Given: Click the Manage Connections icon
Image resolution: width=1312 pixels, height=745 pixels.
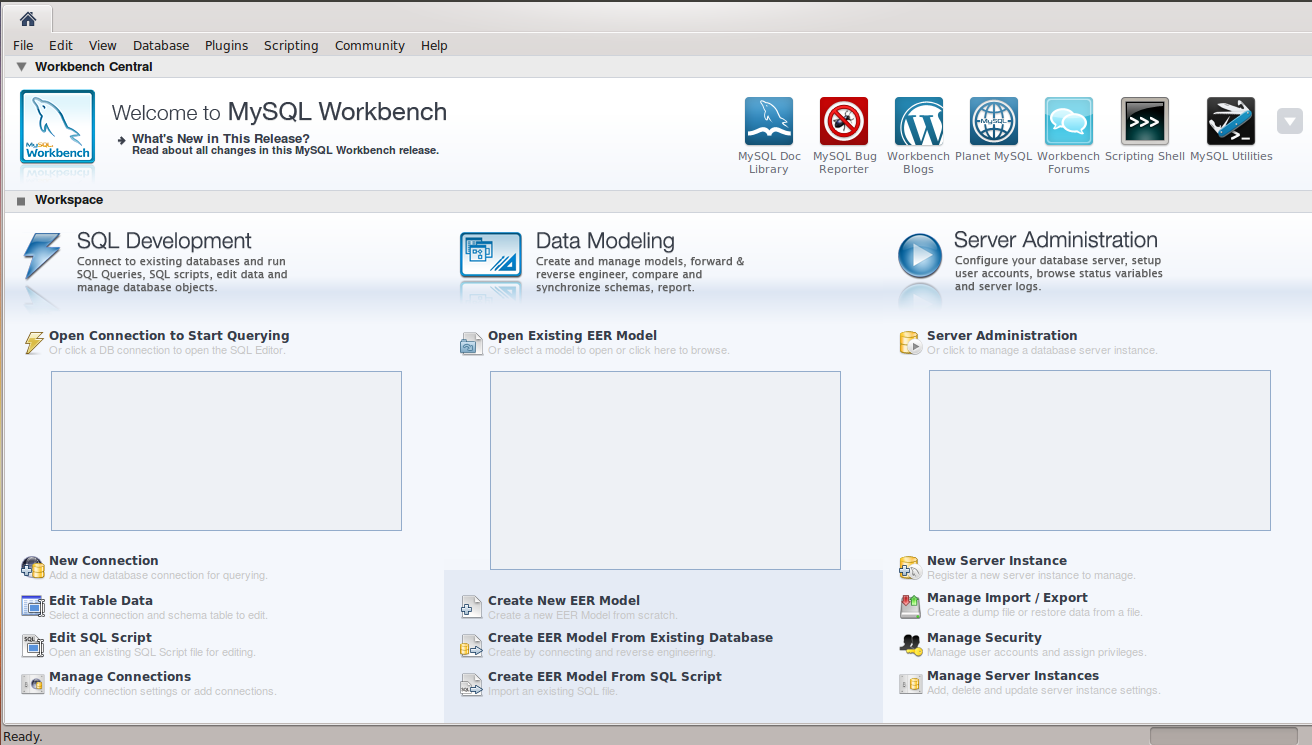Looking at the screenshot, I should [33, 684].
